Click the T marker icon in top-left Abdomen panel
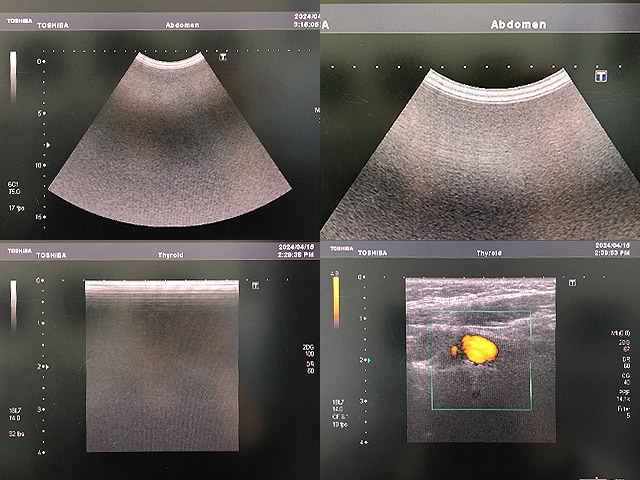The image size is (640, 480). click(223, 57)
